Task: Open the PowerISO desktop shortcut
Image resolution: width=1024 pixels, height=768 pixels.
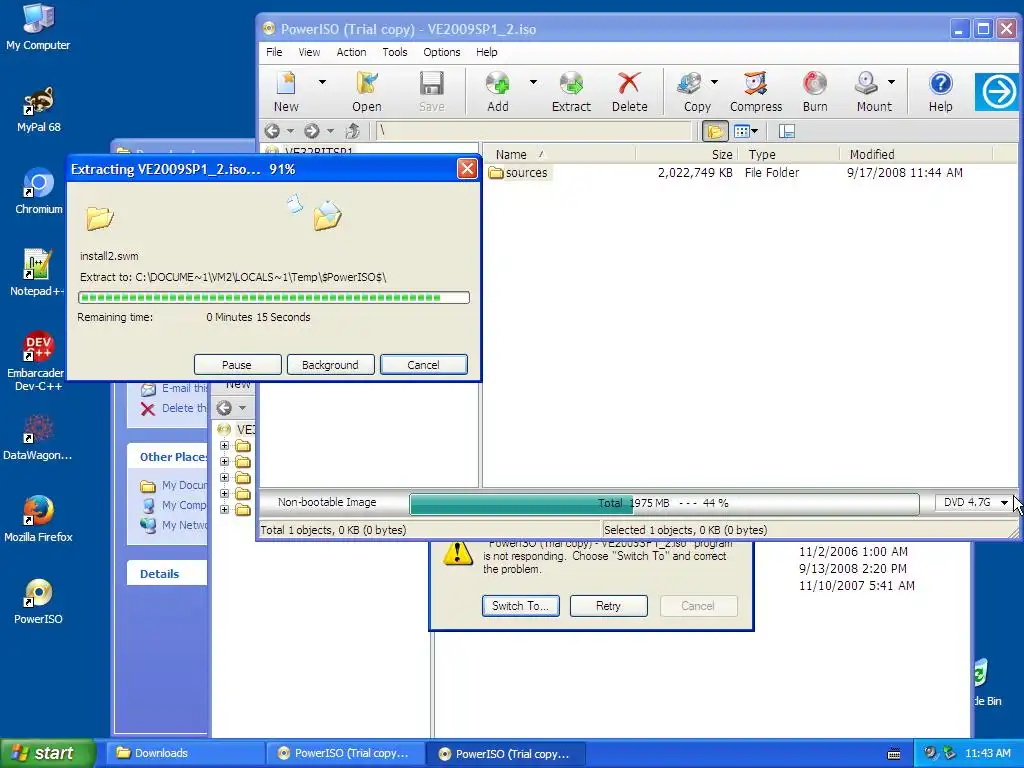Action: pos(39,601)
